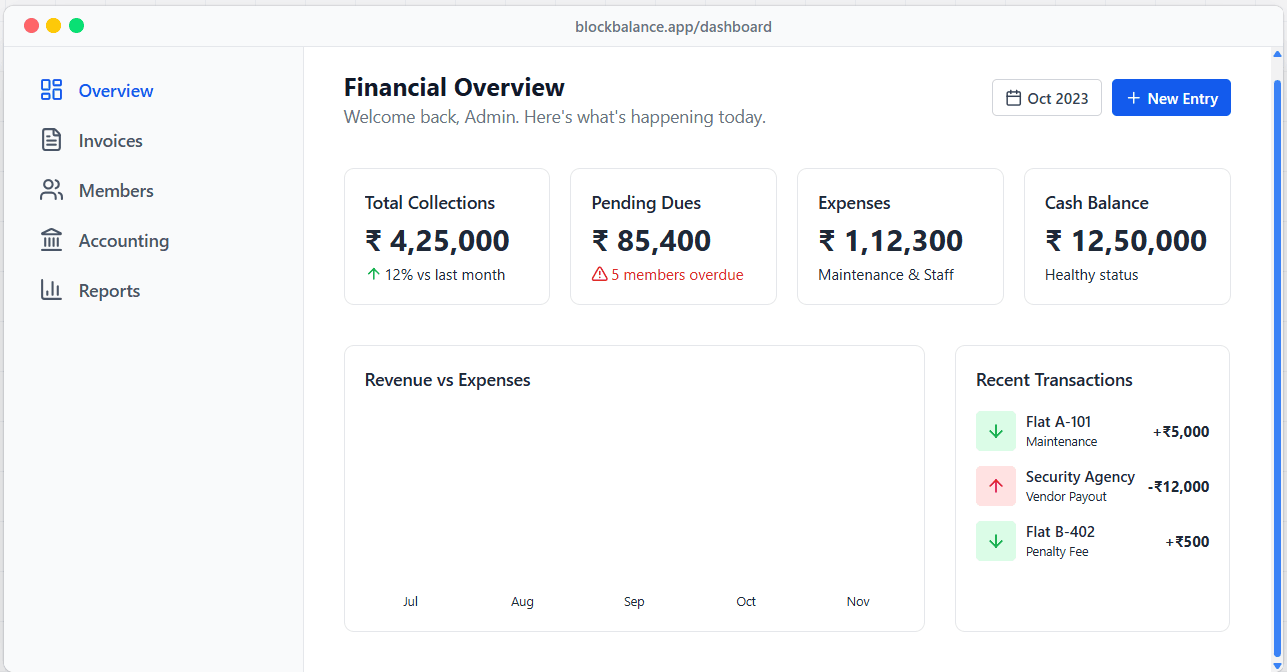Viewport: 1287px width, 672px height.
Task: Open the Members people icon
Action: [x=52, y=190]
